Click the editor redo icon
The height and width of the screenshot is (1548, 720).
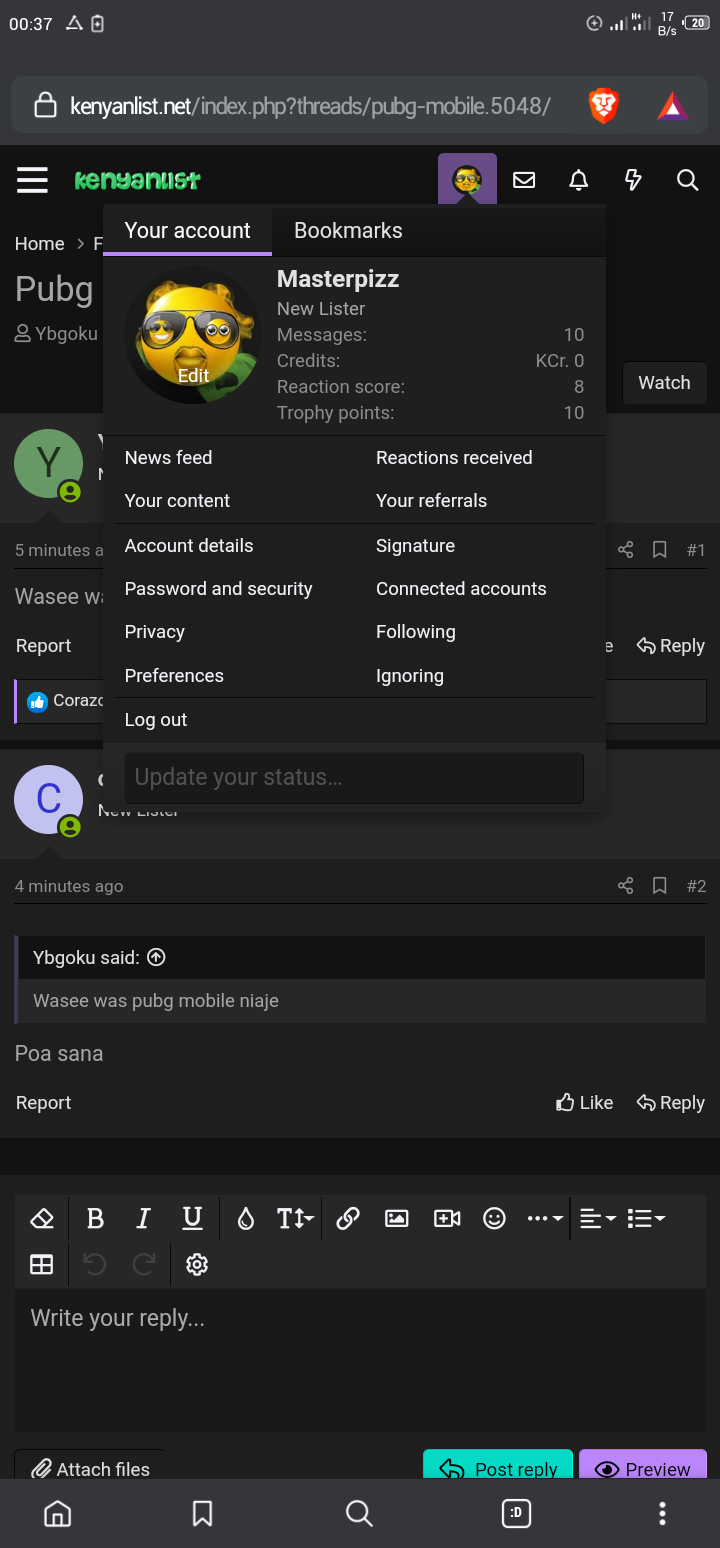[143, 1264]
